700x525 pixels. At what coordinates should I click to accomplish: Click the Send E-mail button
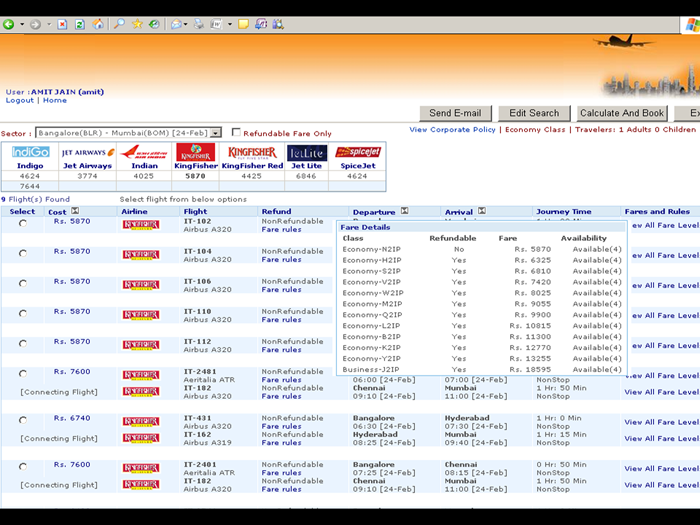point(455,113)
